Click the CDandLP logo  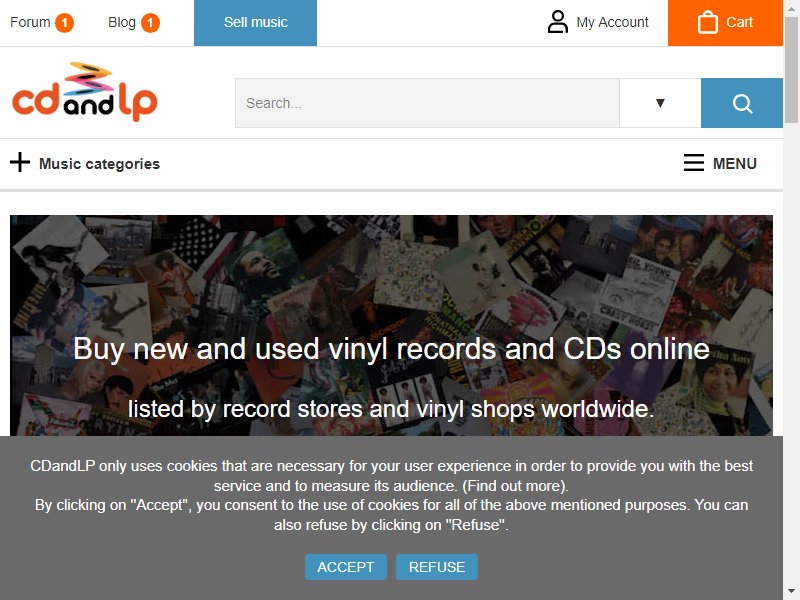click(85, 92)
